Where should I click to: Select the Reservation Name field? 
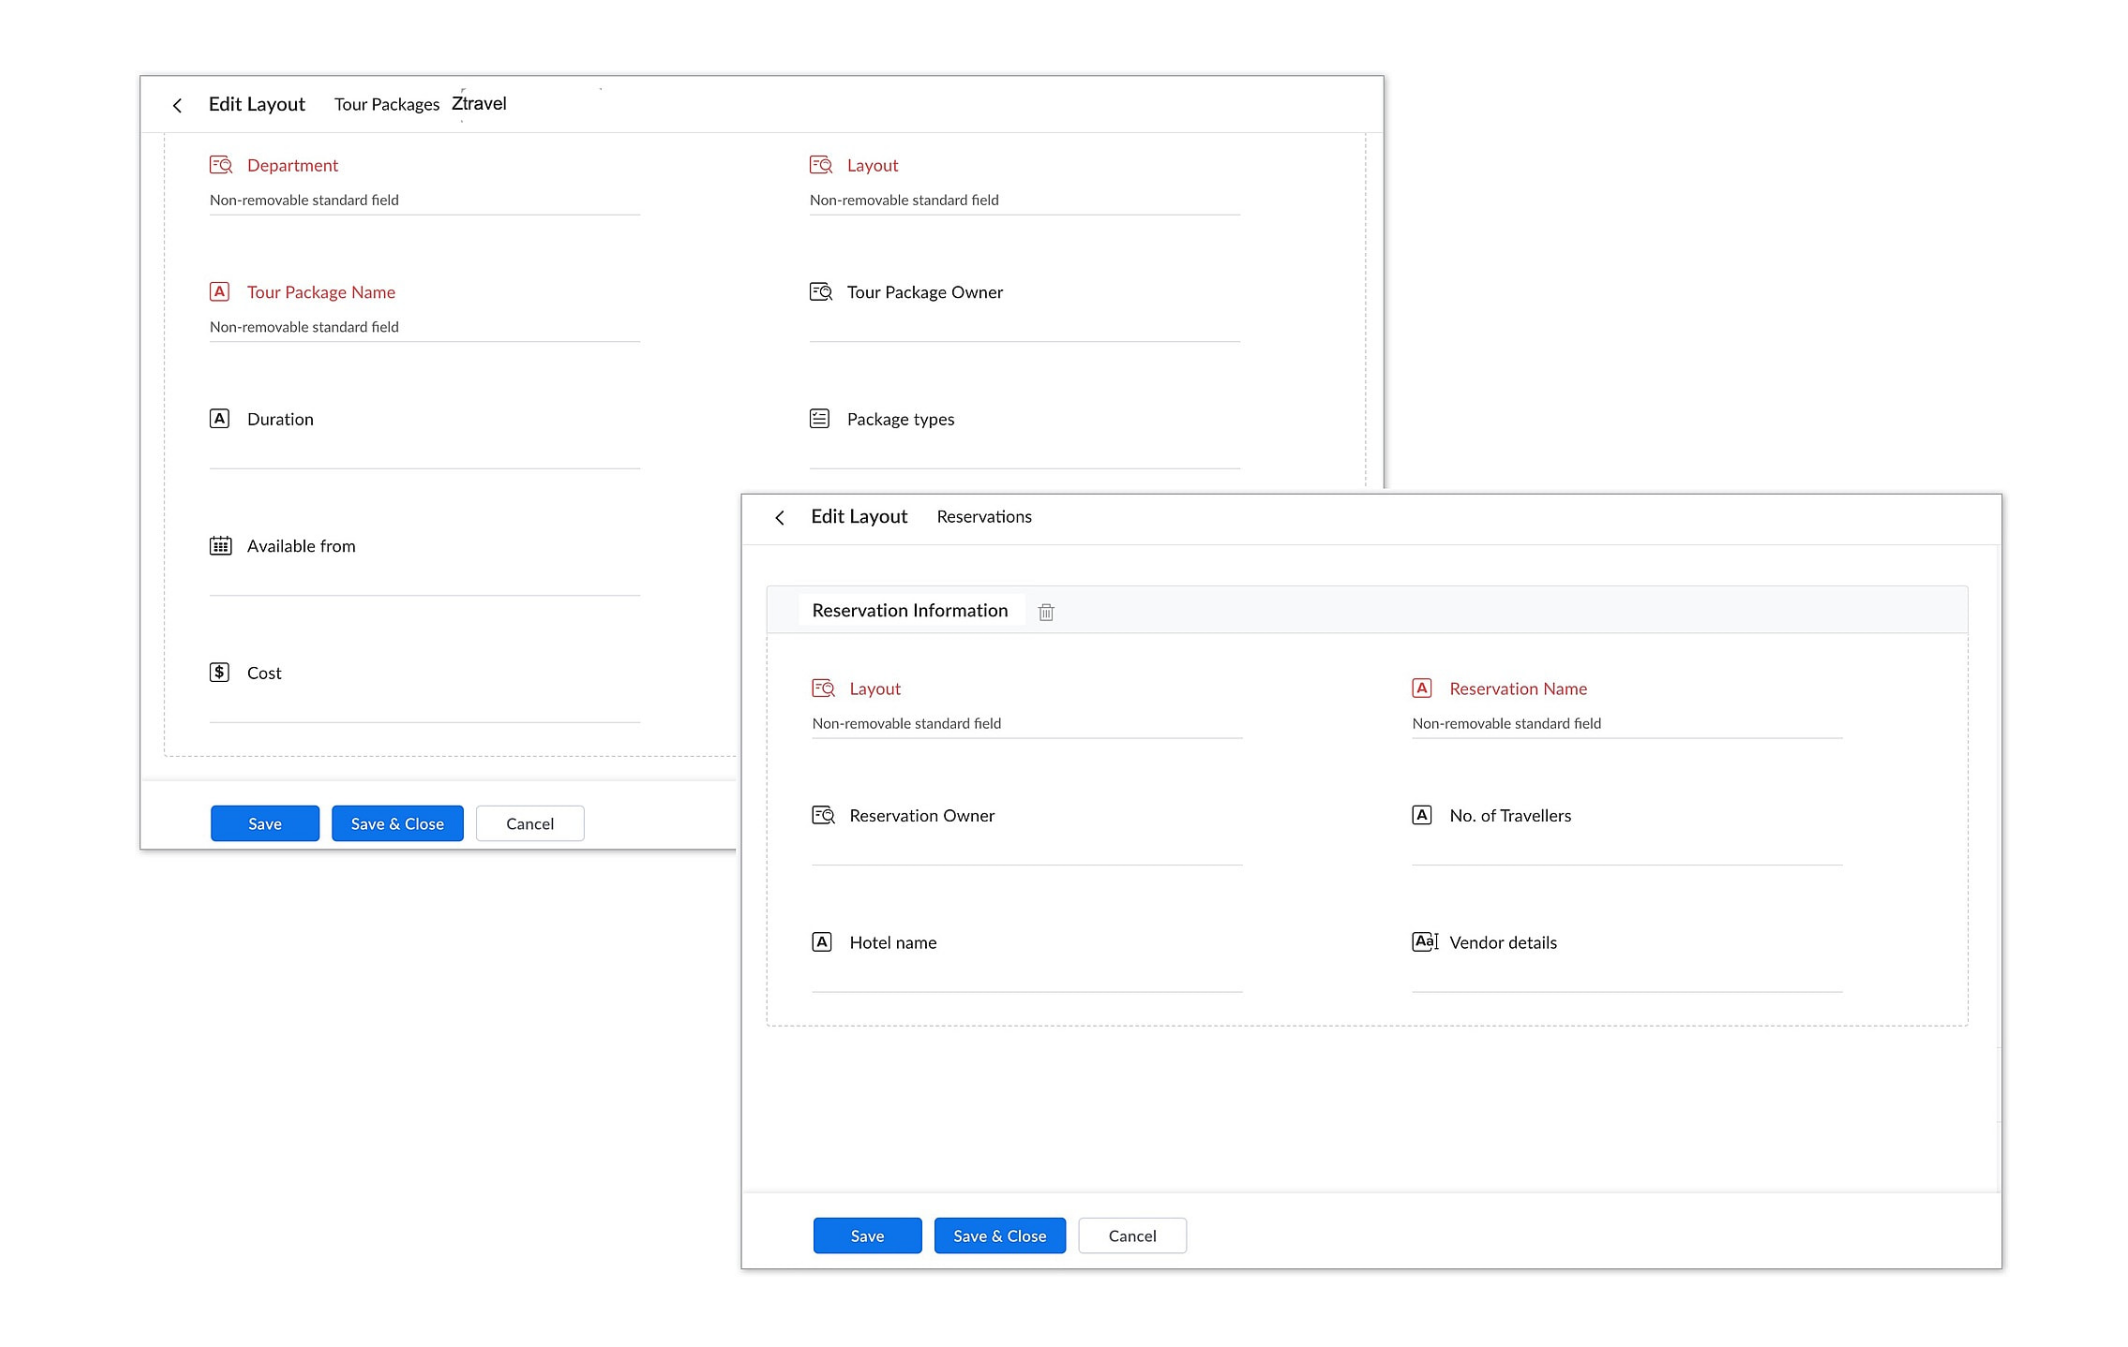click(x=1517, y=688)
